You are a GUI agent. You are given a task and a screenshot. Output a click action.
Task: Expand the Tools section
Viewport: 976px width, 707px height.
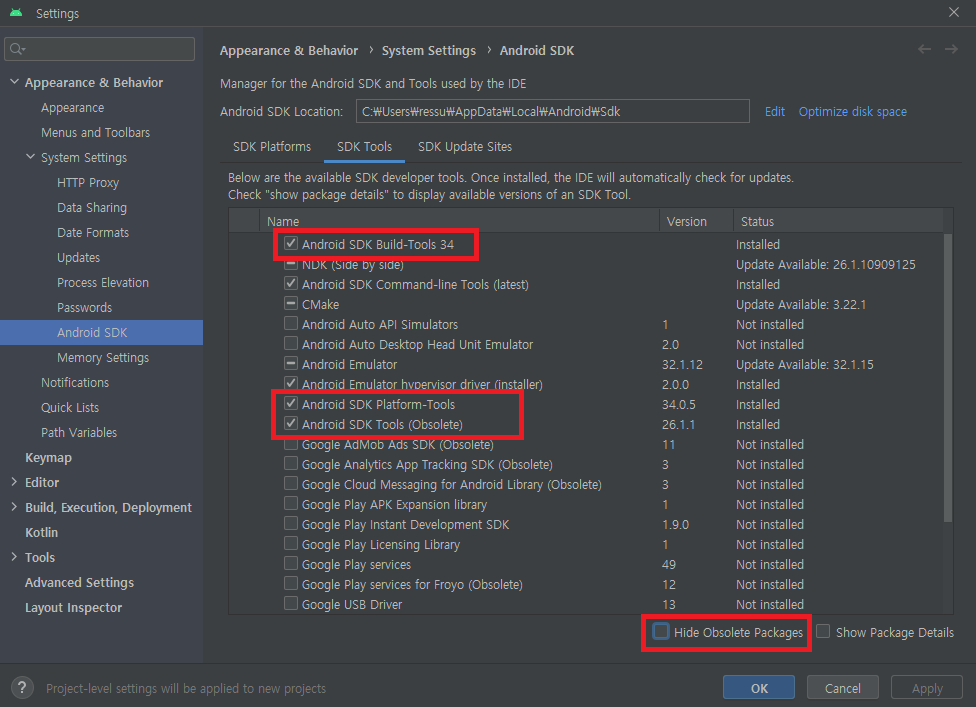click(14, 556)
